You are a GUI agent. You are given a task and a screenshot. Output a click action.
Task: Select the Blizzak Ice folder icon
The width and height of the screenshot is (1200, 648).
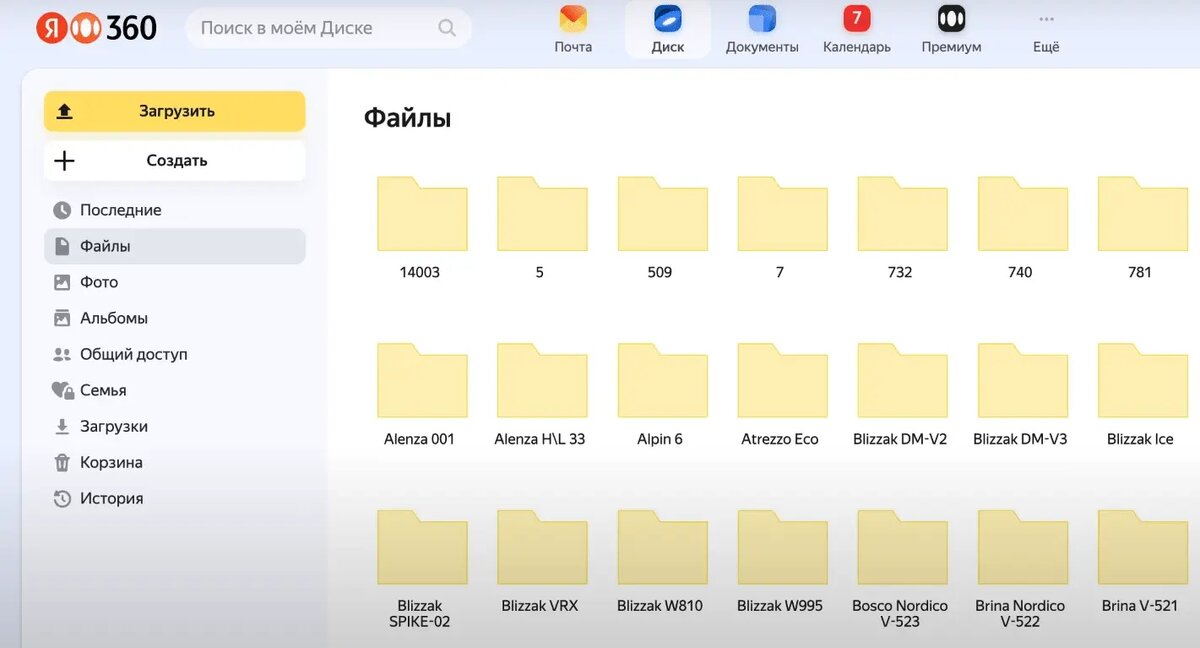[x=1142, y=380]
